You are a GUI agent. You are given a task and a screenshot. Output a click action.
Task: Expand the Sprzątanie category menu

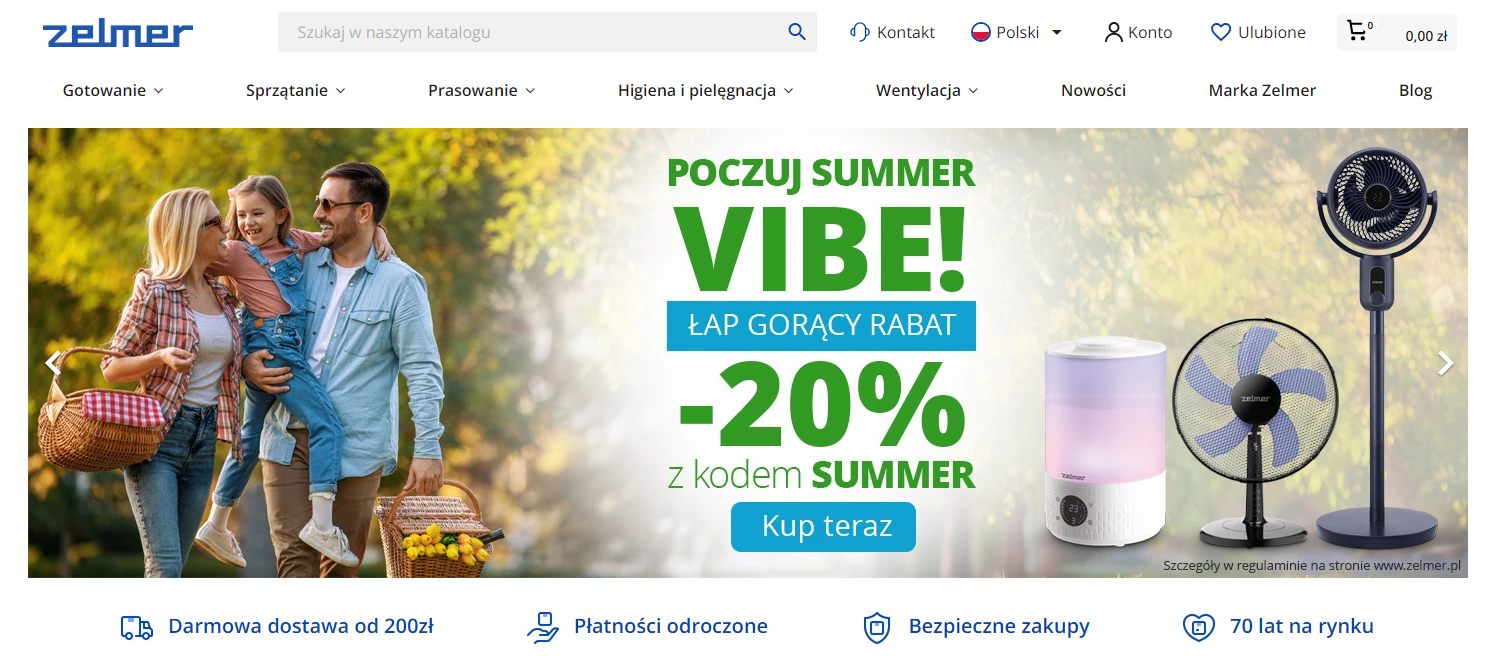point(296,90)
